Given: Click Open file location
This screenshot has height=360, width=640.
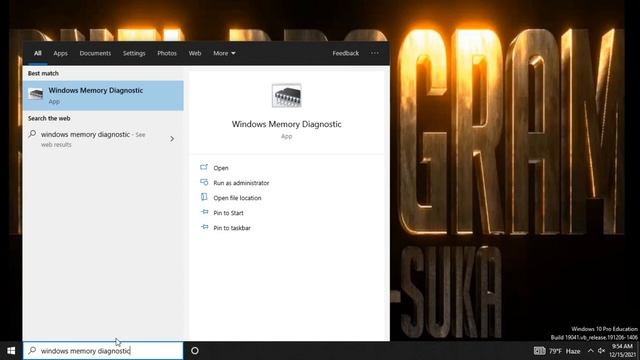Looking at the screenshot, I should tap(237, 198).
